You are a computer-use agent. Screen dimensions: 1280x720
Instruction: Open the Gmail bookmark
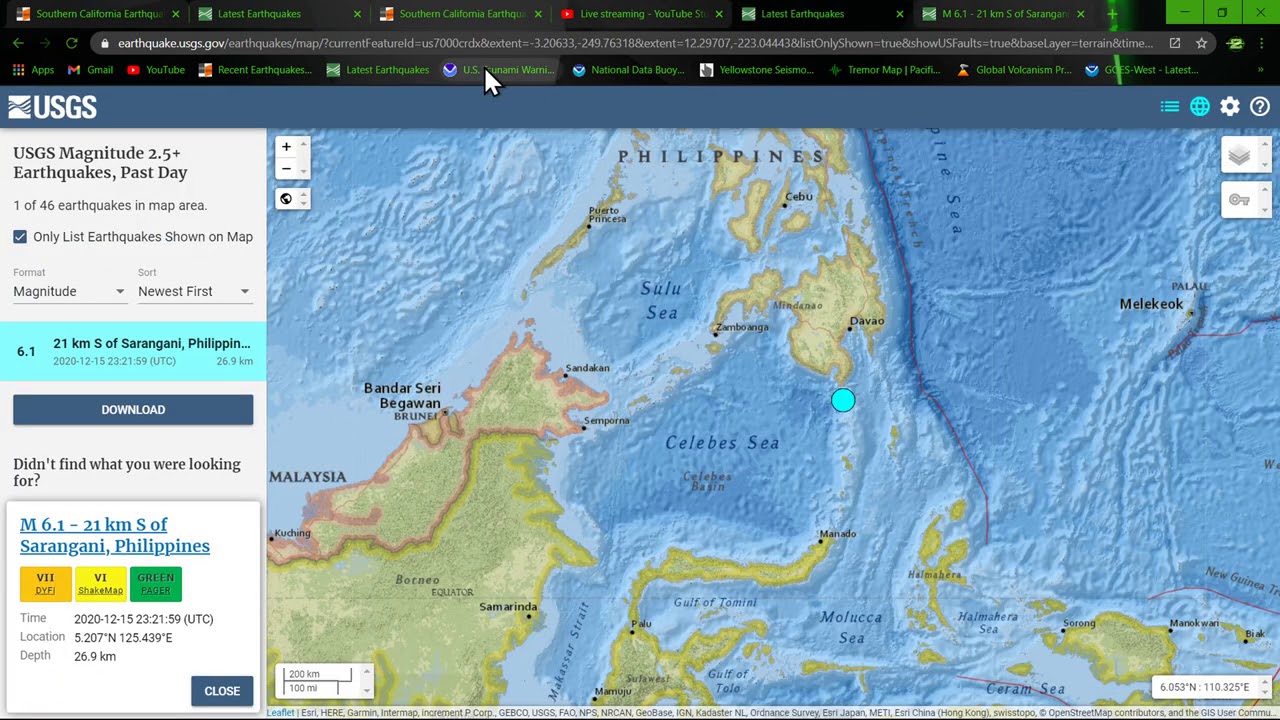(90, 70)
